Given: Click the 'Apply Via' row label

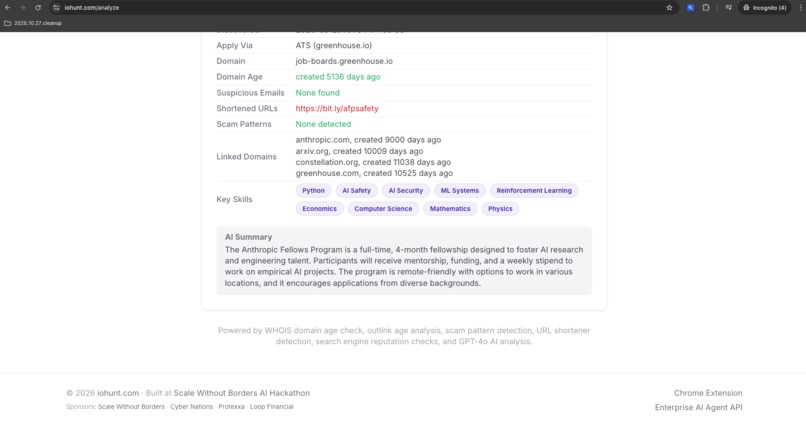Looking at the screenshot, I should pos(234,46).
